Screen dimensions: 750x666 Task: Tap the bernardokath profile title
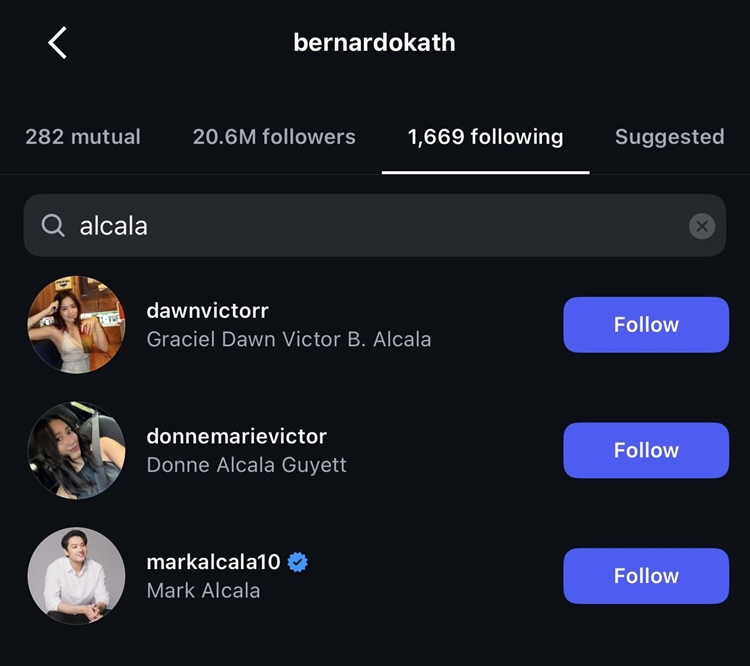click(x=374, y=43)
